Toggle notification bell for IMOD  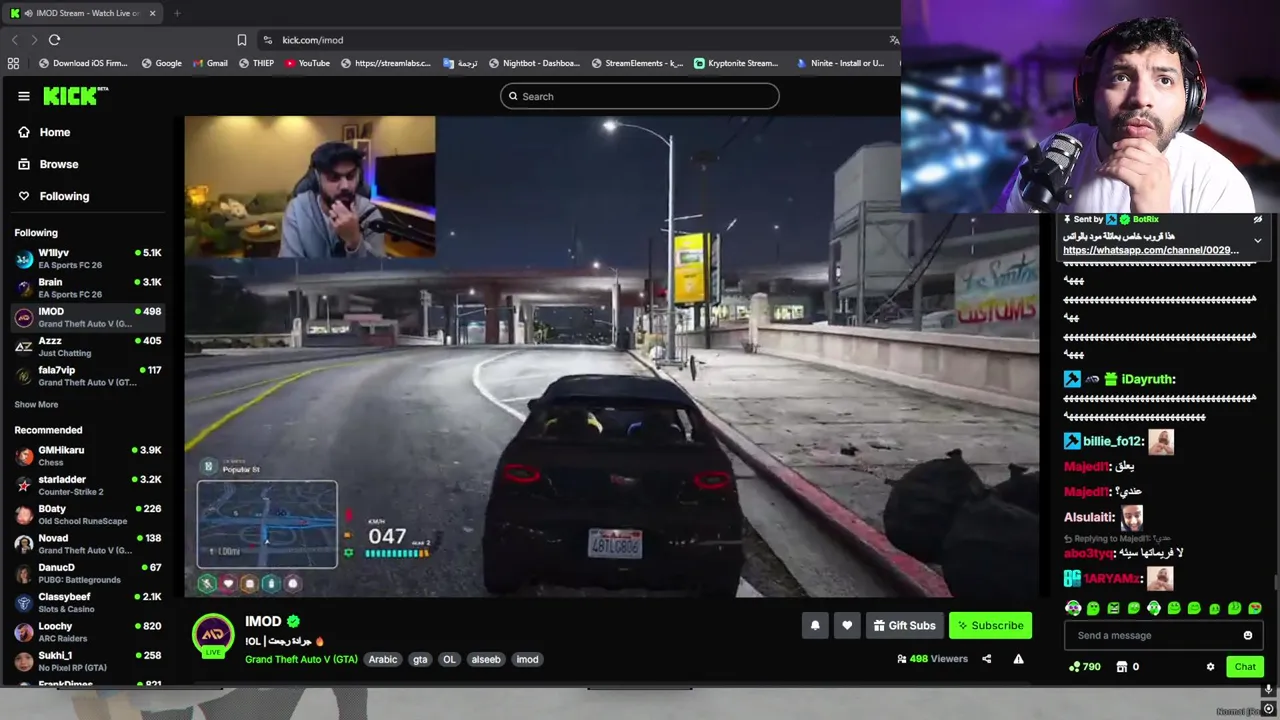pyautogui.click(x=815, y=626)
